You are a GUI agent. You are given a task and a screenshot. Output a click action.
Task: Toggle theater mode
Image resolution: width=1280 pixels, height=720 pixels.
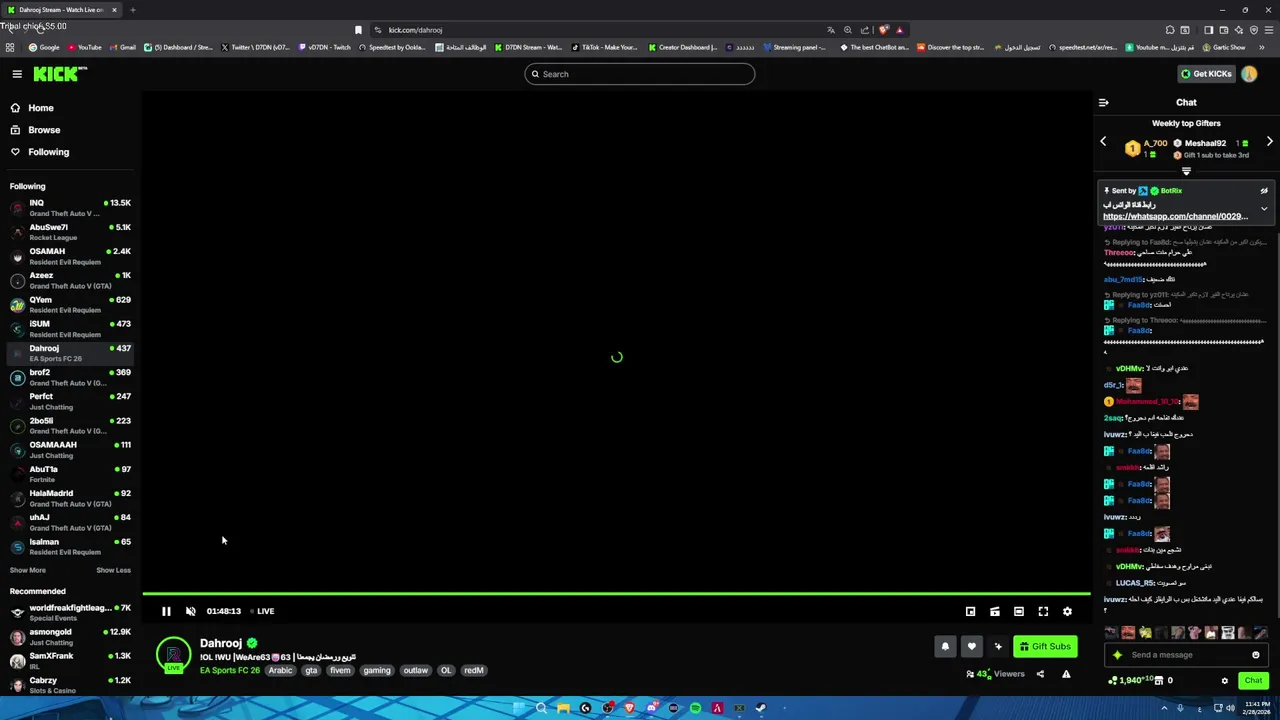(x=1019, y=611)
